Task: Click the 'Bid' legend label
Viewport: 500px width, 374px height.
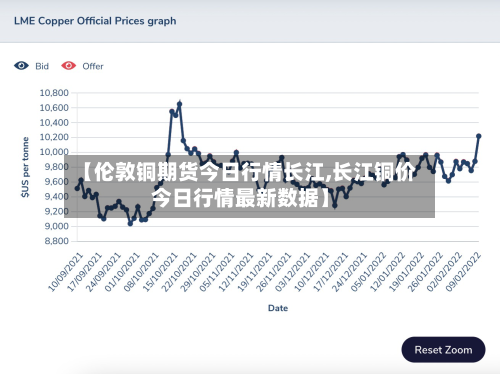Action: point(42,66)
